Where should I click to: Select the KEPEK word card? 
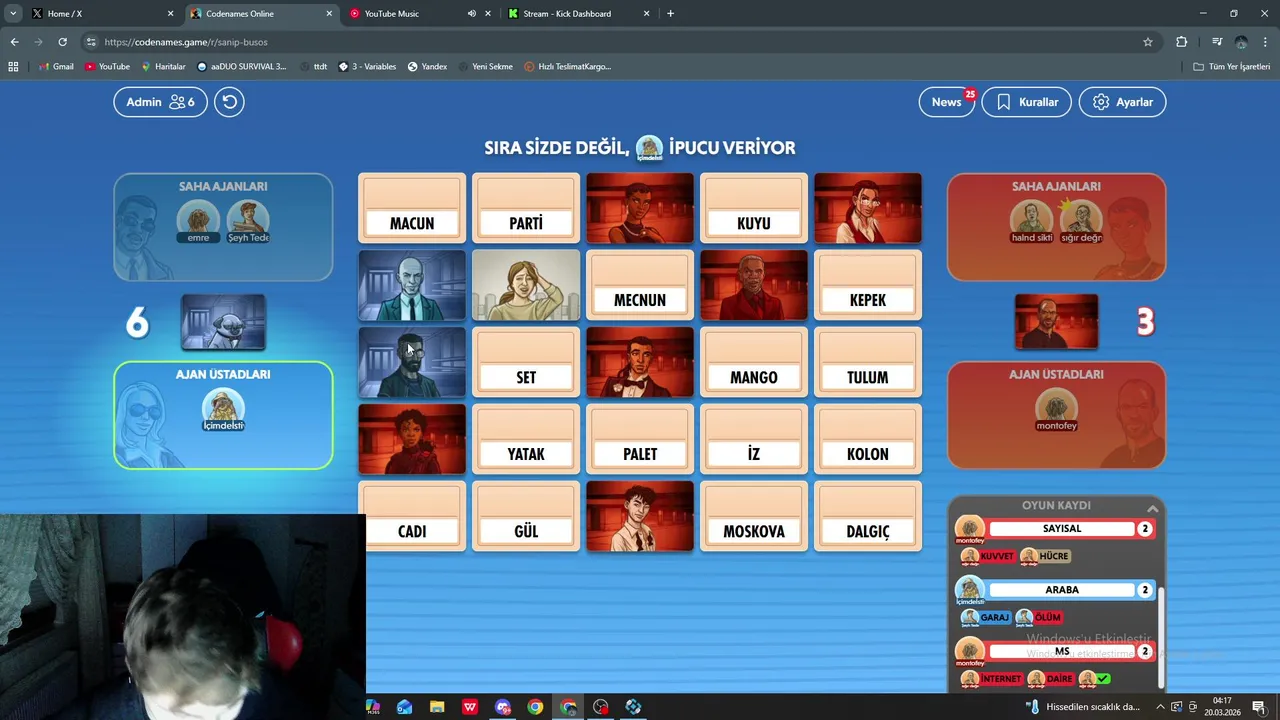868,285
